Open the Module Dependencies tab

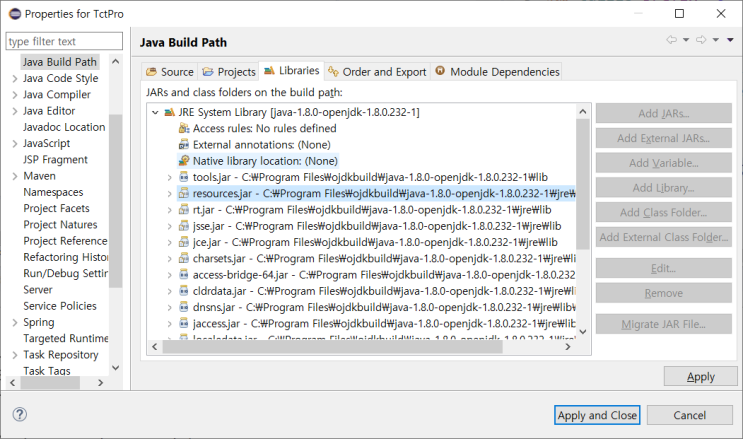coord(497,72)
